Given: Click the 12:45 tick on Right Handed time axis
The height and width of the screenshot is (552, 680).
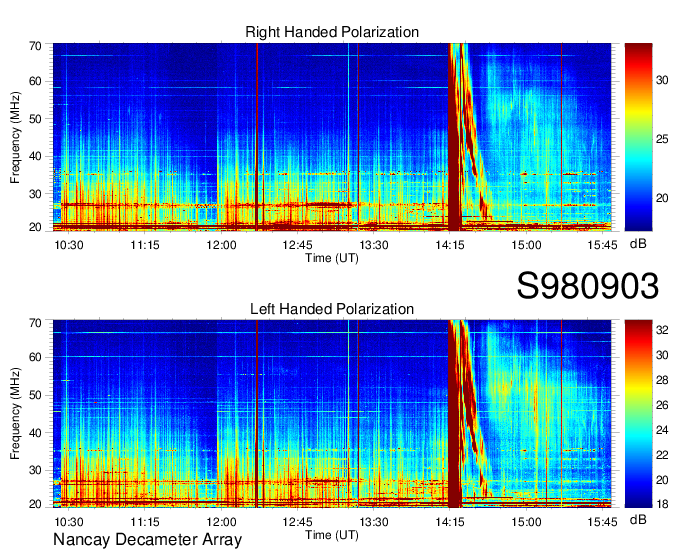Looking at the screenshot, I should tap(297, 245).
